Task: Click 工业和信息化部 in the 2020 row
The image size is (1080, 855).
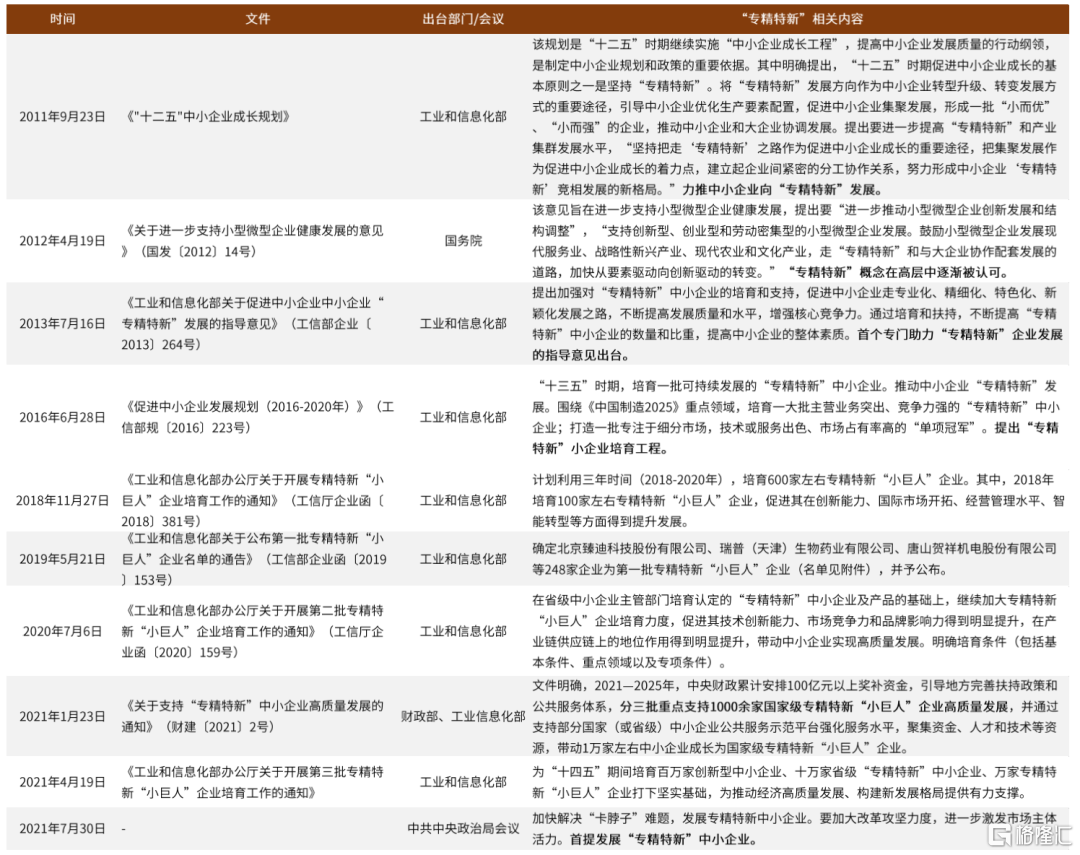Action: click(x=463, y=632)
